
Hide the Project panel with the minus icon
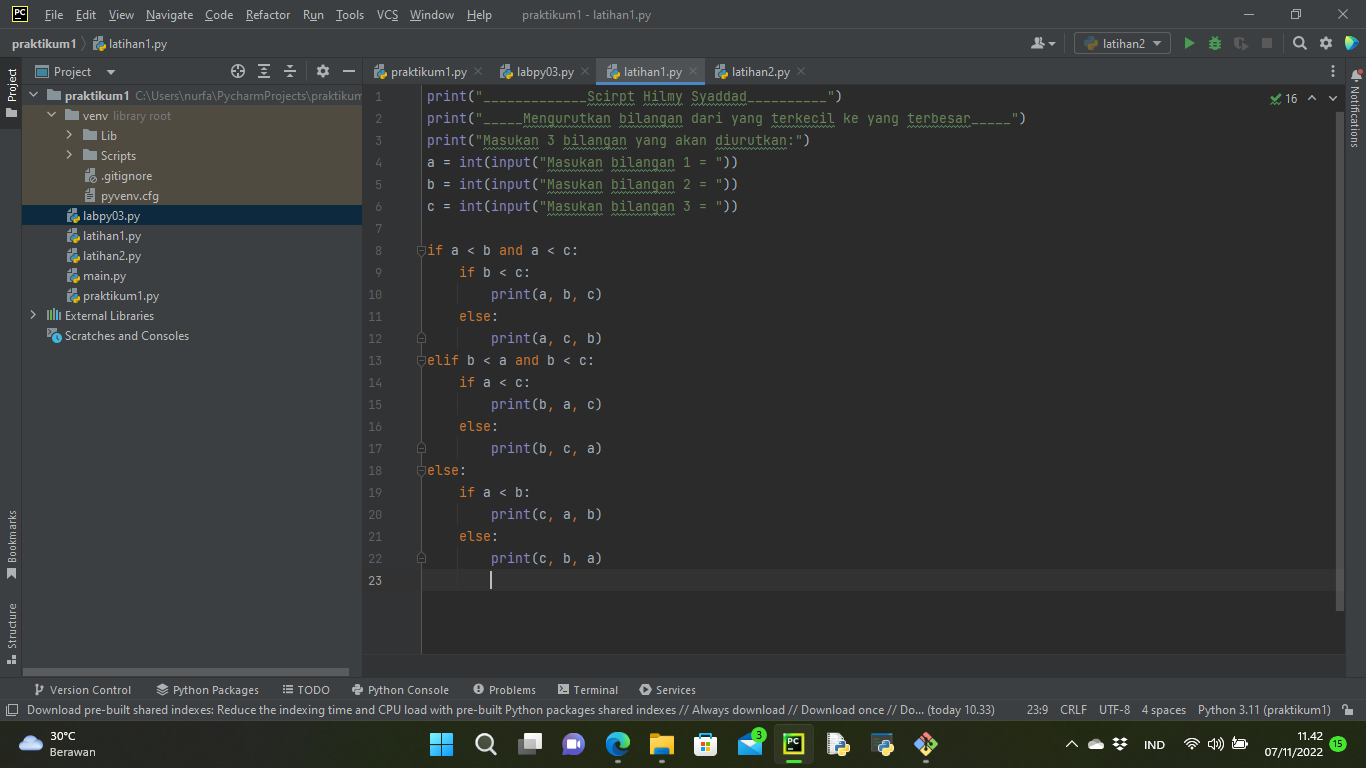(x=347, y=71)
